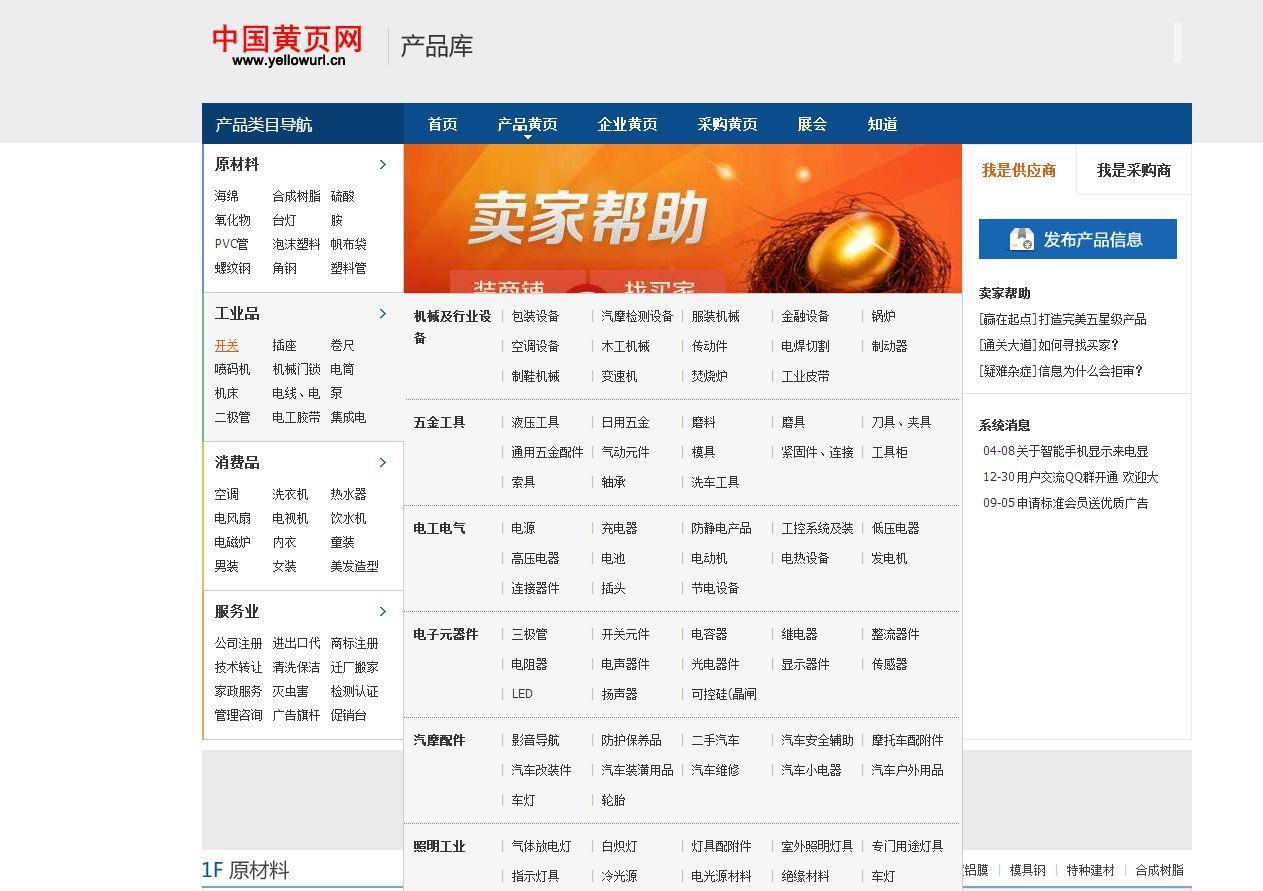Viewport: 1263px width, 891px height.
Task: Click the pencil icon on 发布产品信息 button
Action: pos(1022,239)
